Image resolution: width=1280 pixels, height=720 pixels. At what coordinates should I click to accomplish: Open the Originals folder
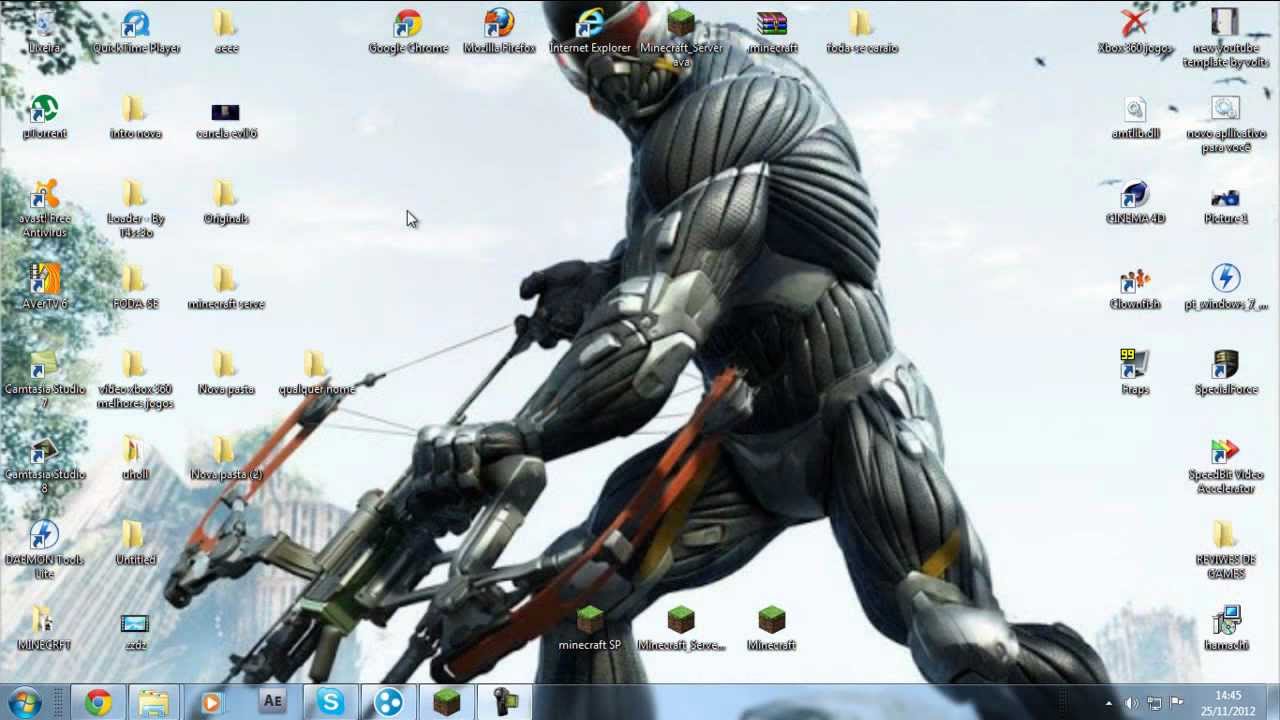226,202
